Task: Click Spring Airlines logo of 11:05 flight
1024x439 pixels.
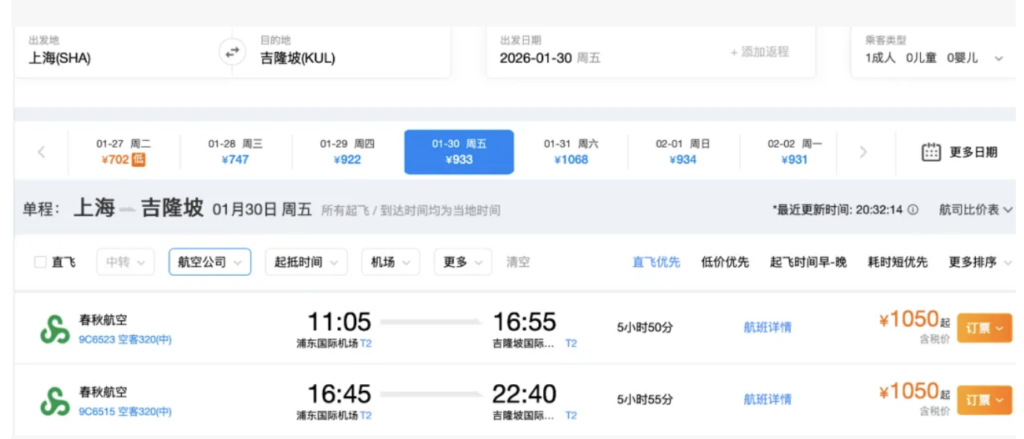Action: [54, 329]
